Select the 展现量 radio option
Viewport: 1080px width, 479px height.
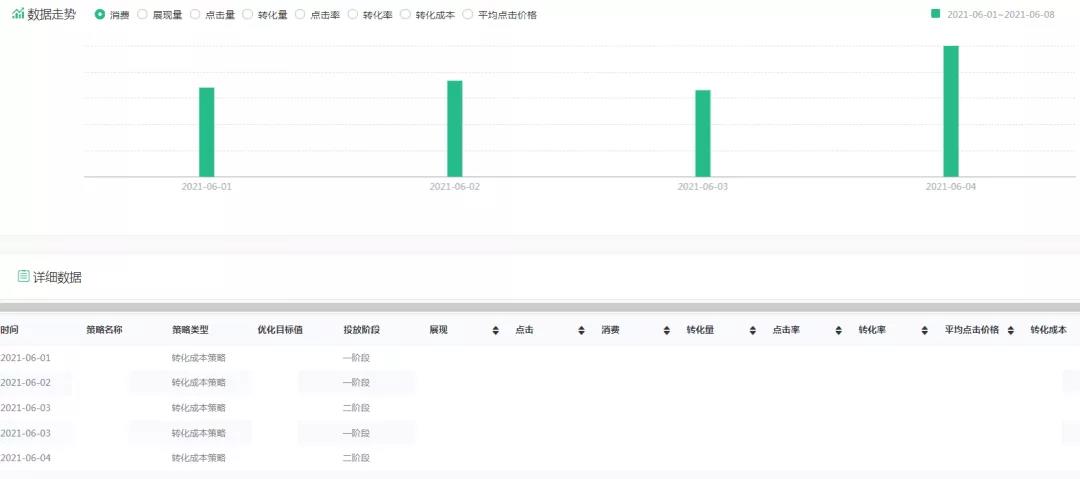142,15
